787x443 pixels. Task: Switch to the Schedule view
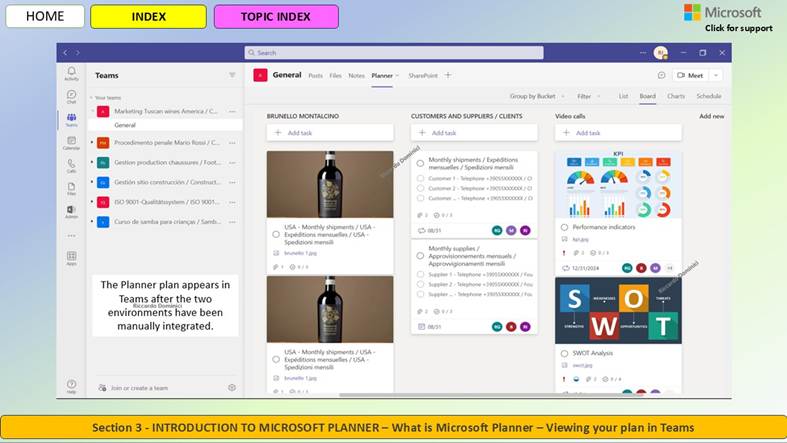[x=709, y=96]
